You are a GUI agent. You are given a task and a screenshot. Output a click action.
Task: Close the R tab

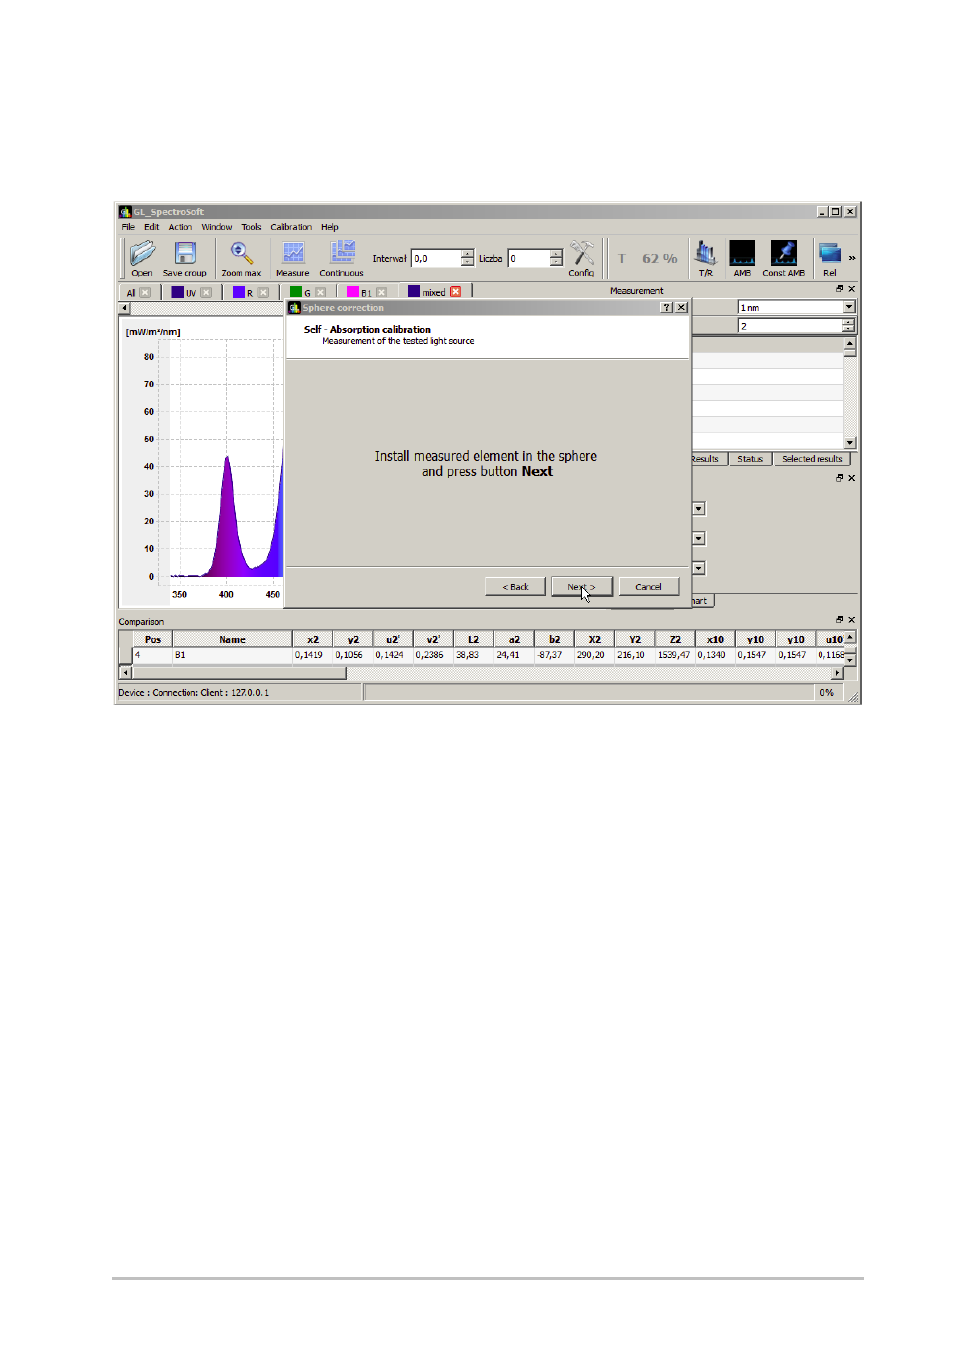264,293
